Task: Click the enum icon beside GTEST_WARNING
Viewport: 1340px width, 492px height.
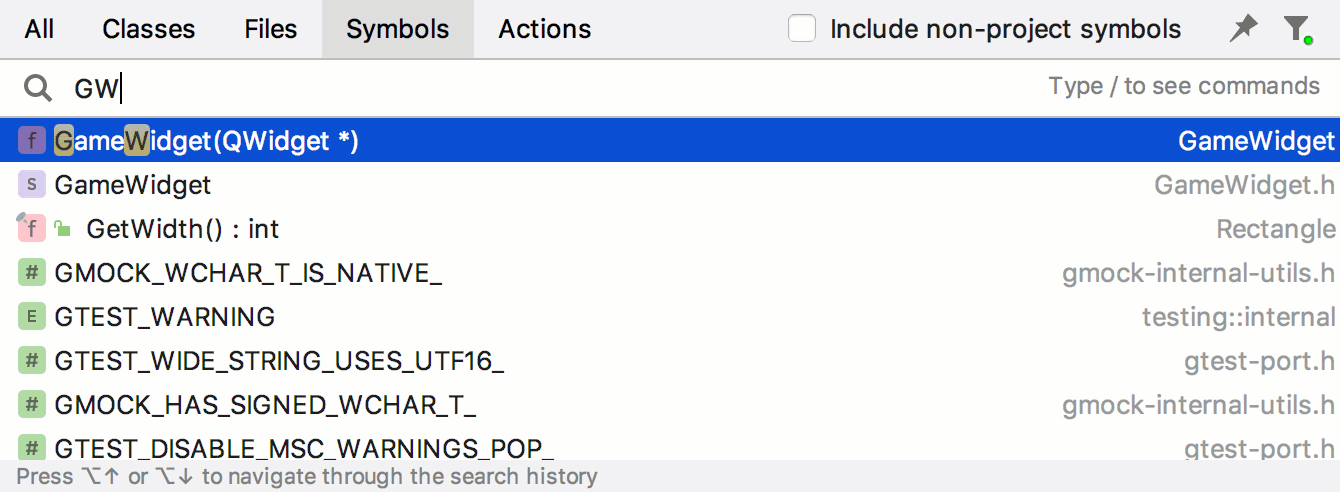Action: coord(32,317)
